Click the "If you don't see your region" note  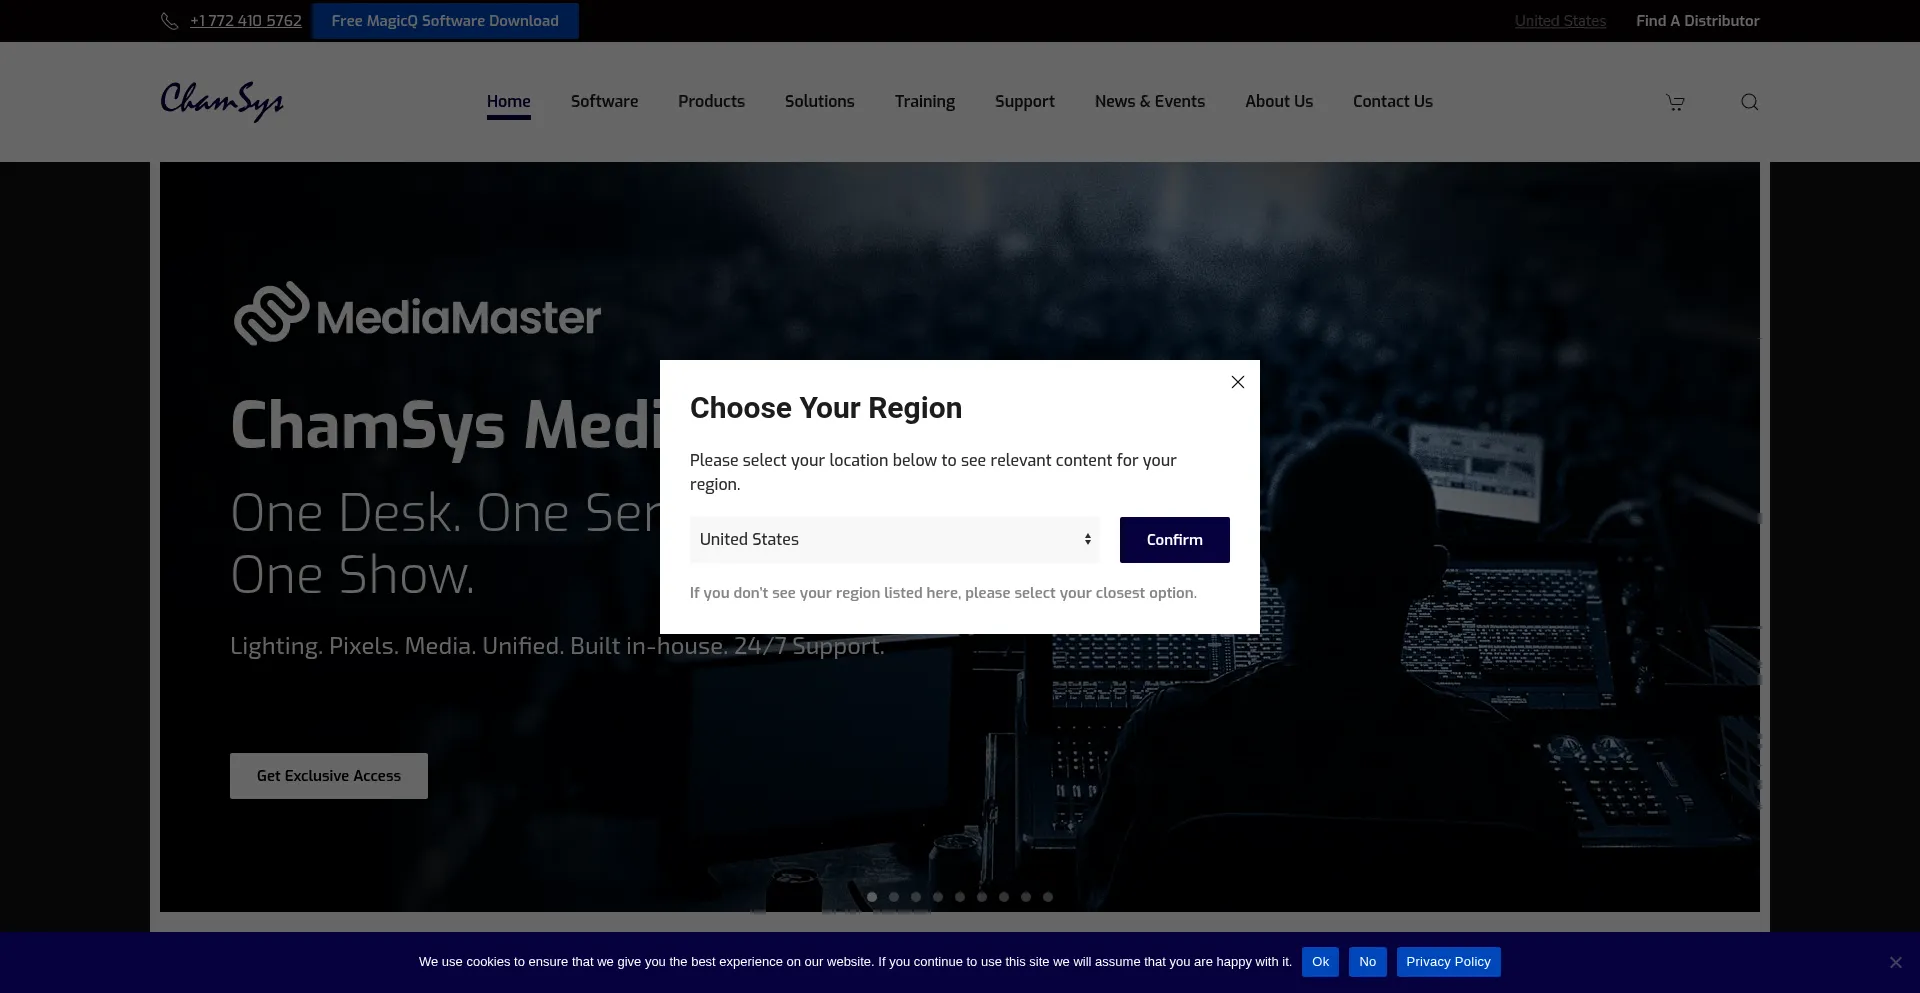pos(943,593)
